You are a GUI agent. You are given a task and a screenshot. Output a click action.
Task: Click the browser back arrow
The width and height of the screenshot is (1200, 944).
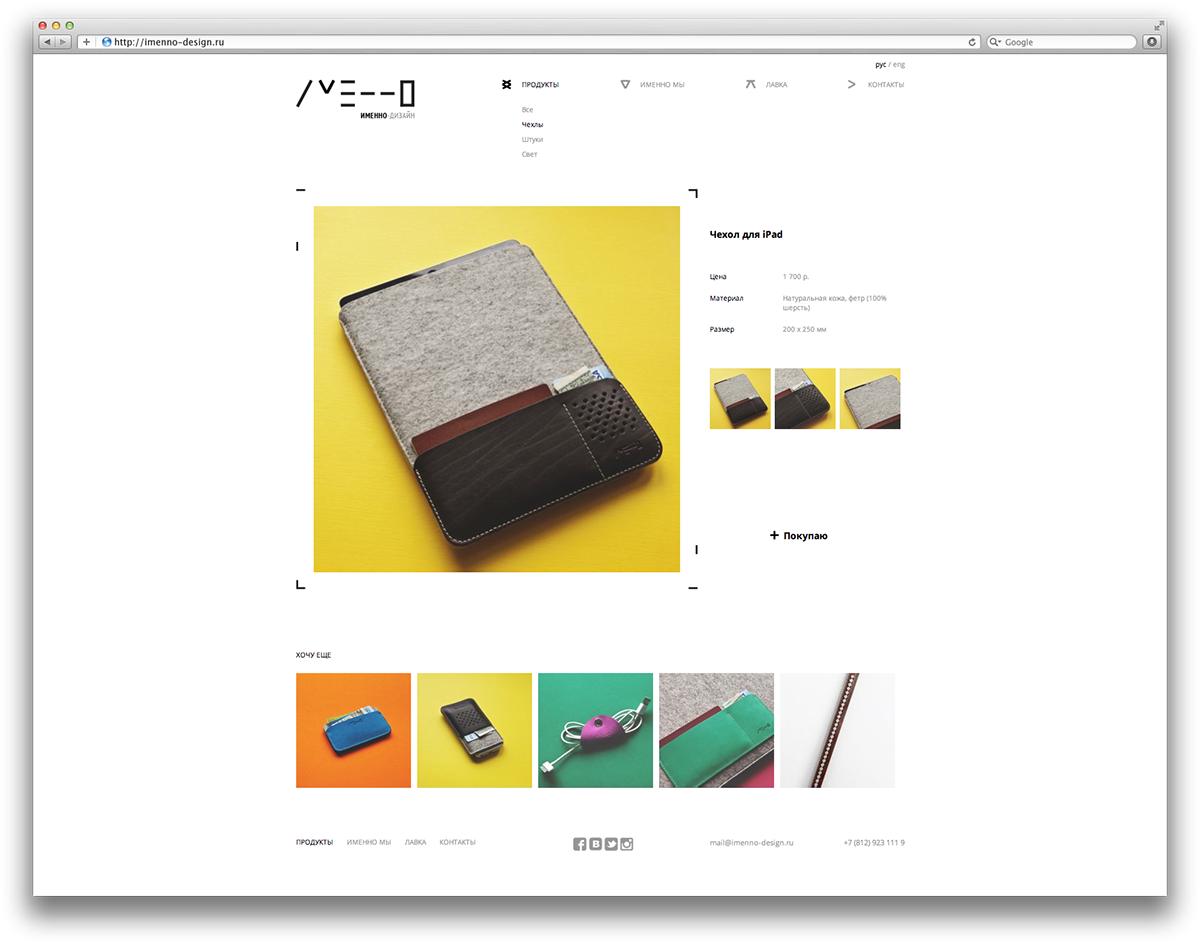pos(47,42)
